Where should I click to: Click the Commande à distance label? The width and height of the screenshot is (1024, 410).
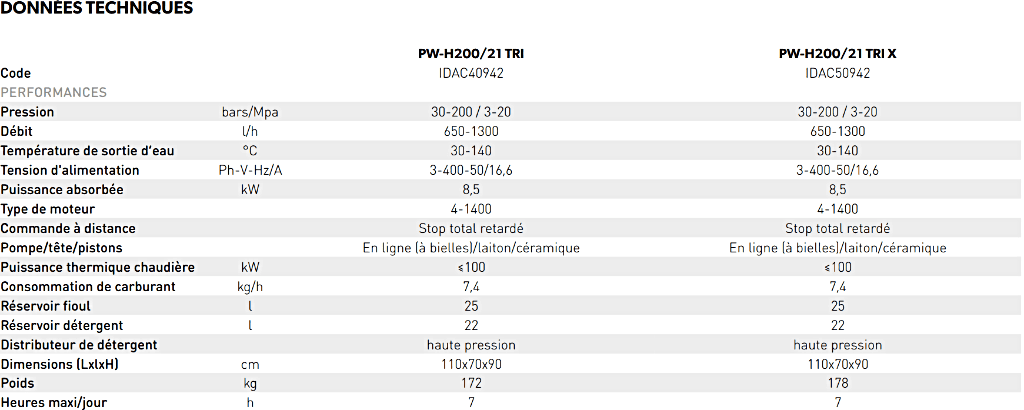tap(68, 228)
